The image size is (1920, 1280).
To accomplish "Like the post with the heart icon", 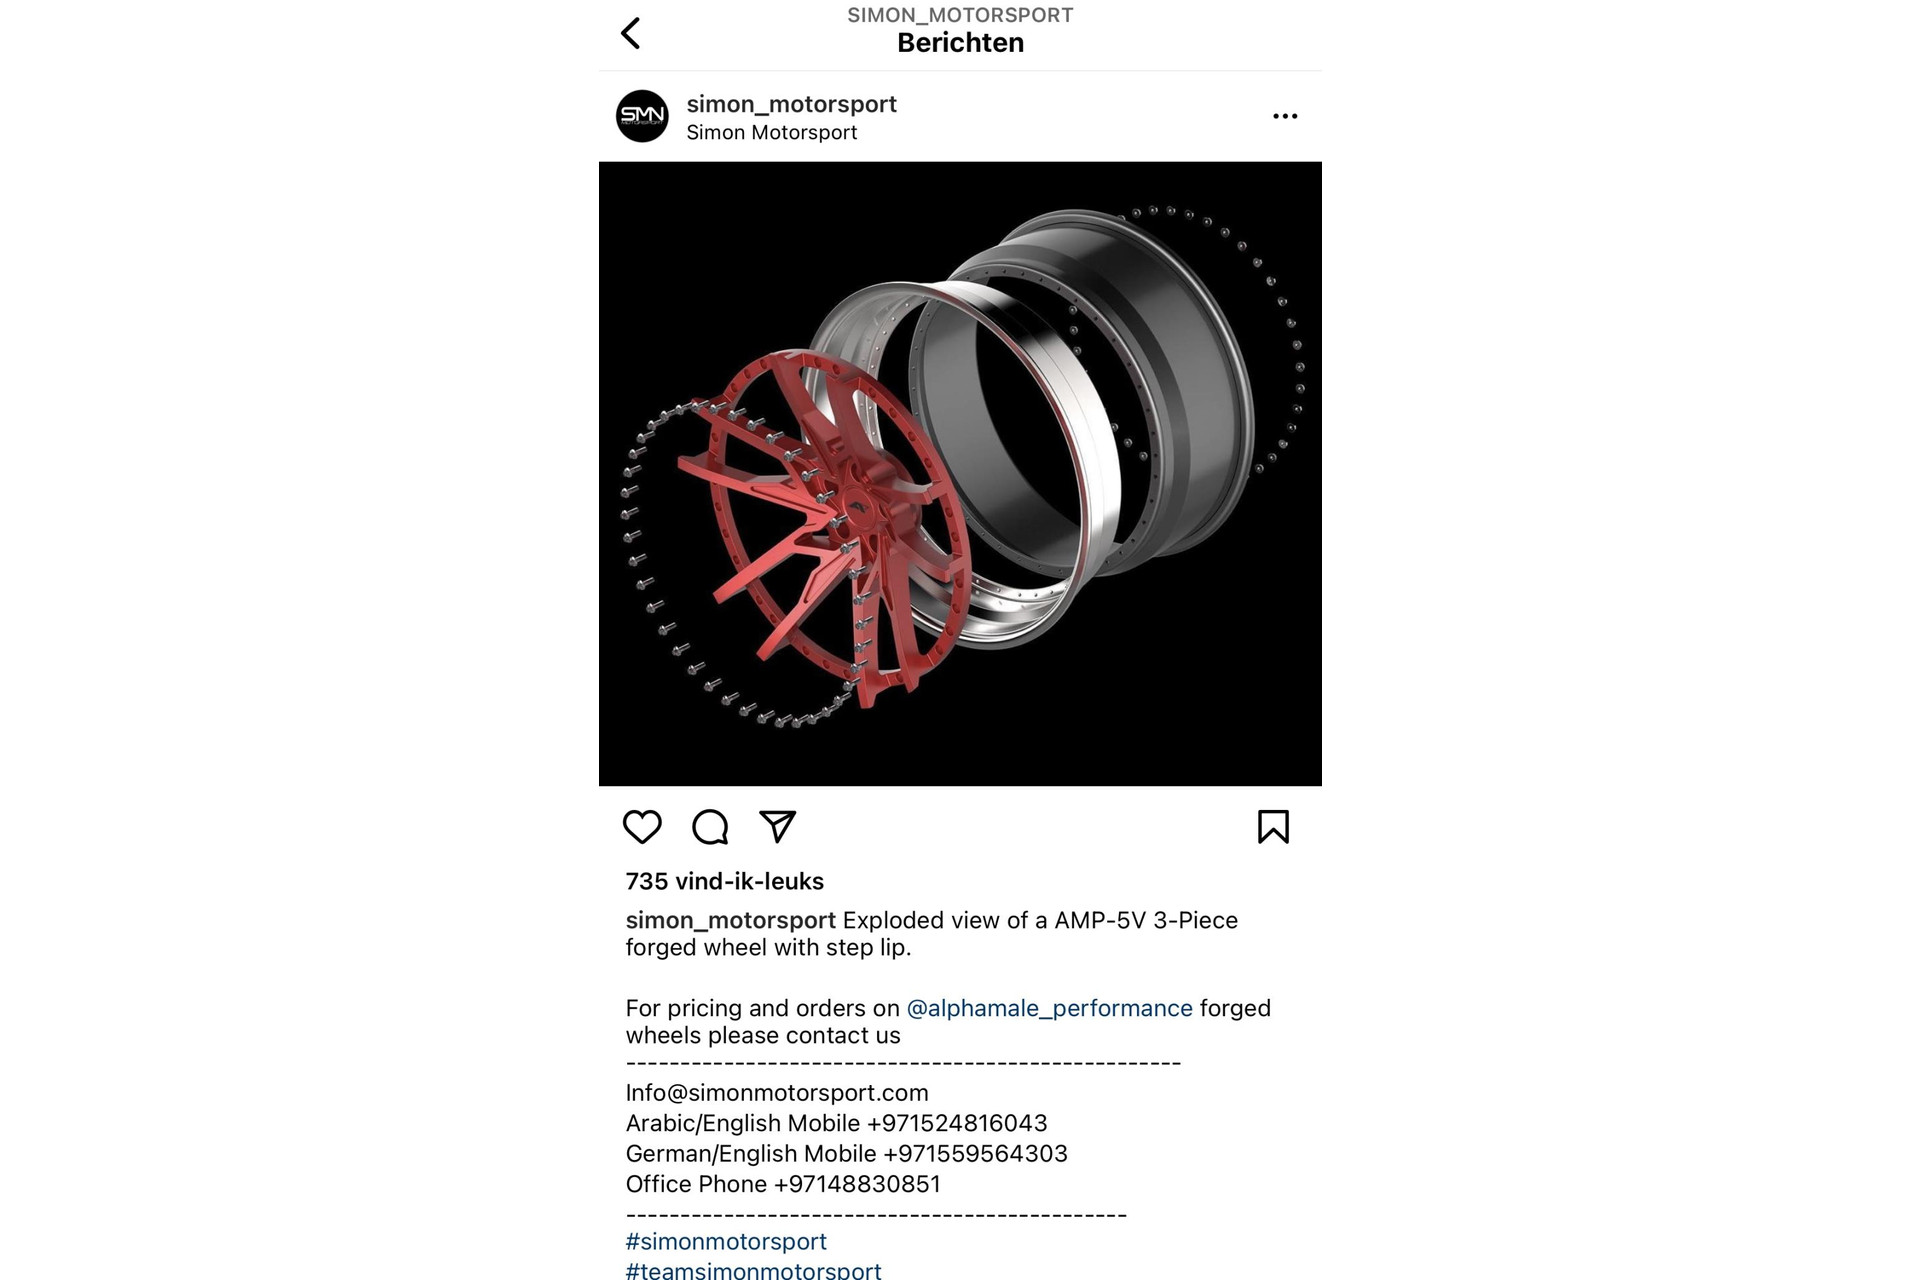I will coord(642,827).
